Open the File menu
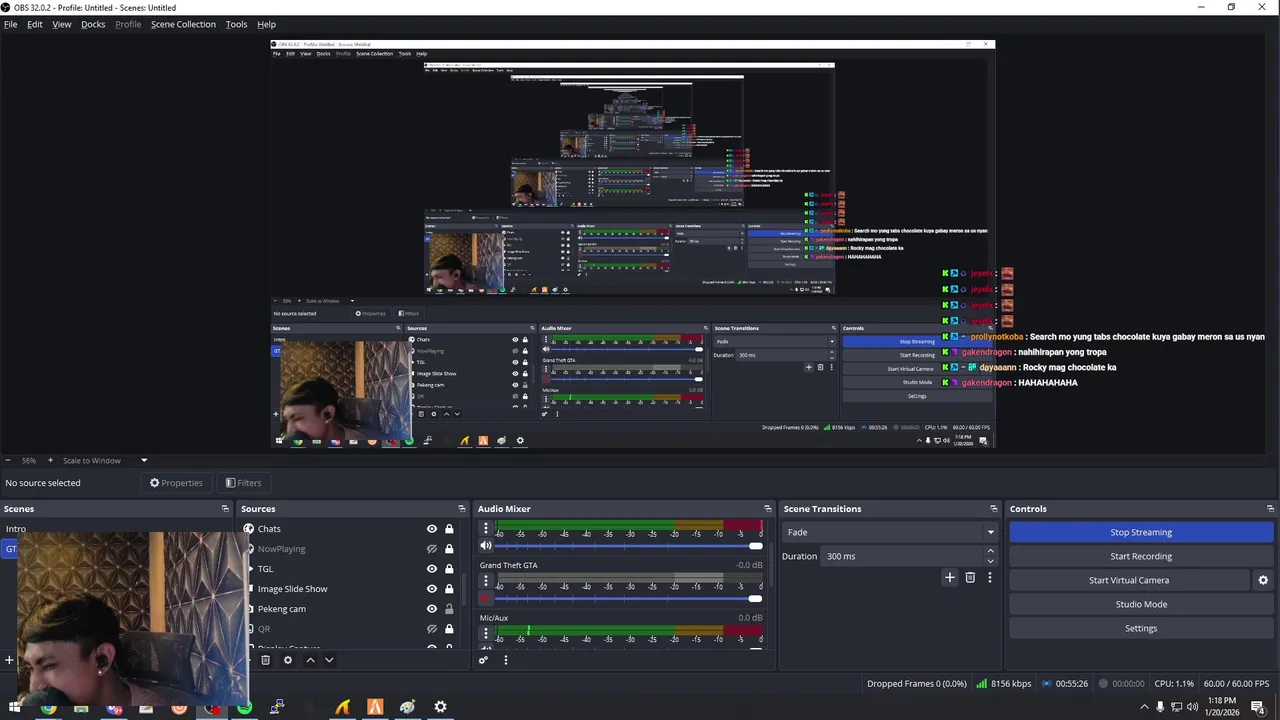This screenshot has height=720, width=1280. pyautogui.click(x=10, y=24)
